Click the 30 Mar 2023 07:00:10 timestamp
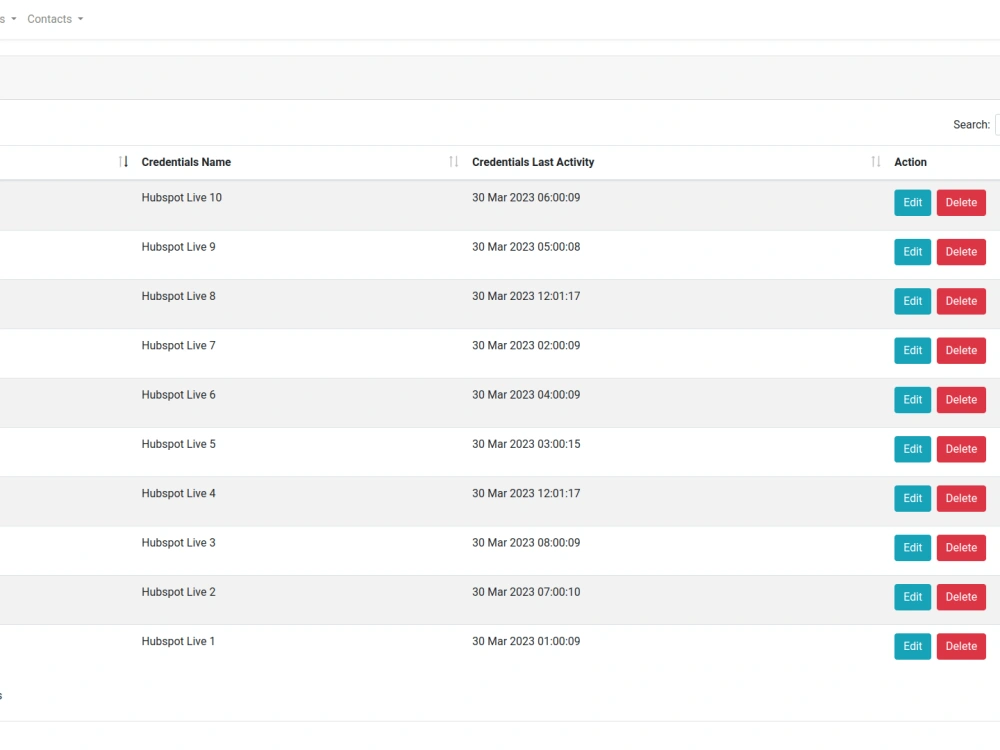The image size is (1000, 750). click(526, 592)
